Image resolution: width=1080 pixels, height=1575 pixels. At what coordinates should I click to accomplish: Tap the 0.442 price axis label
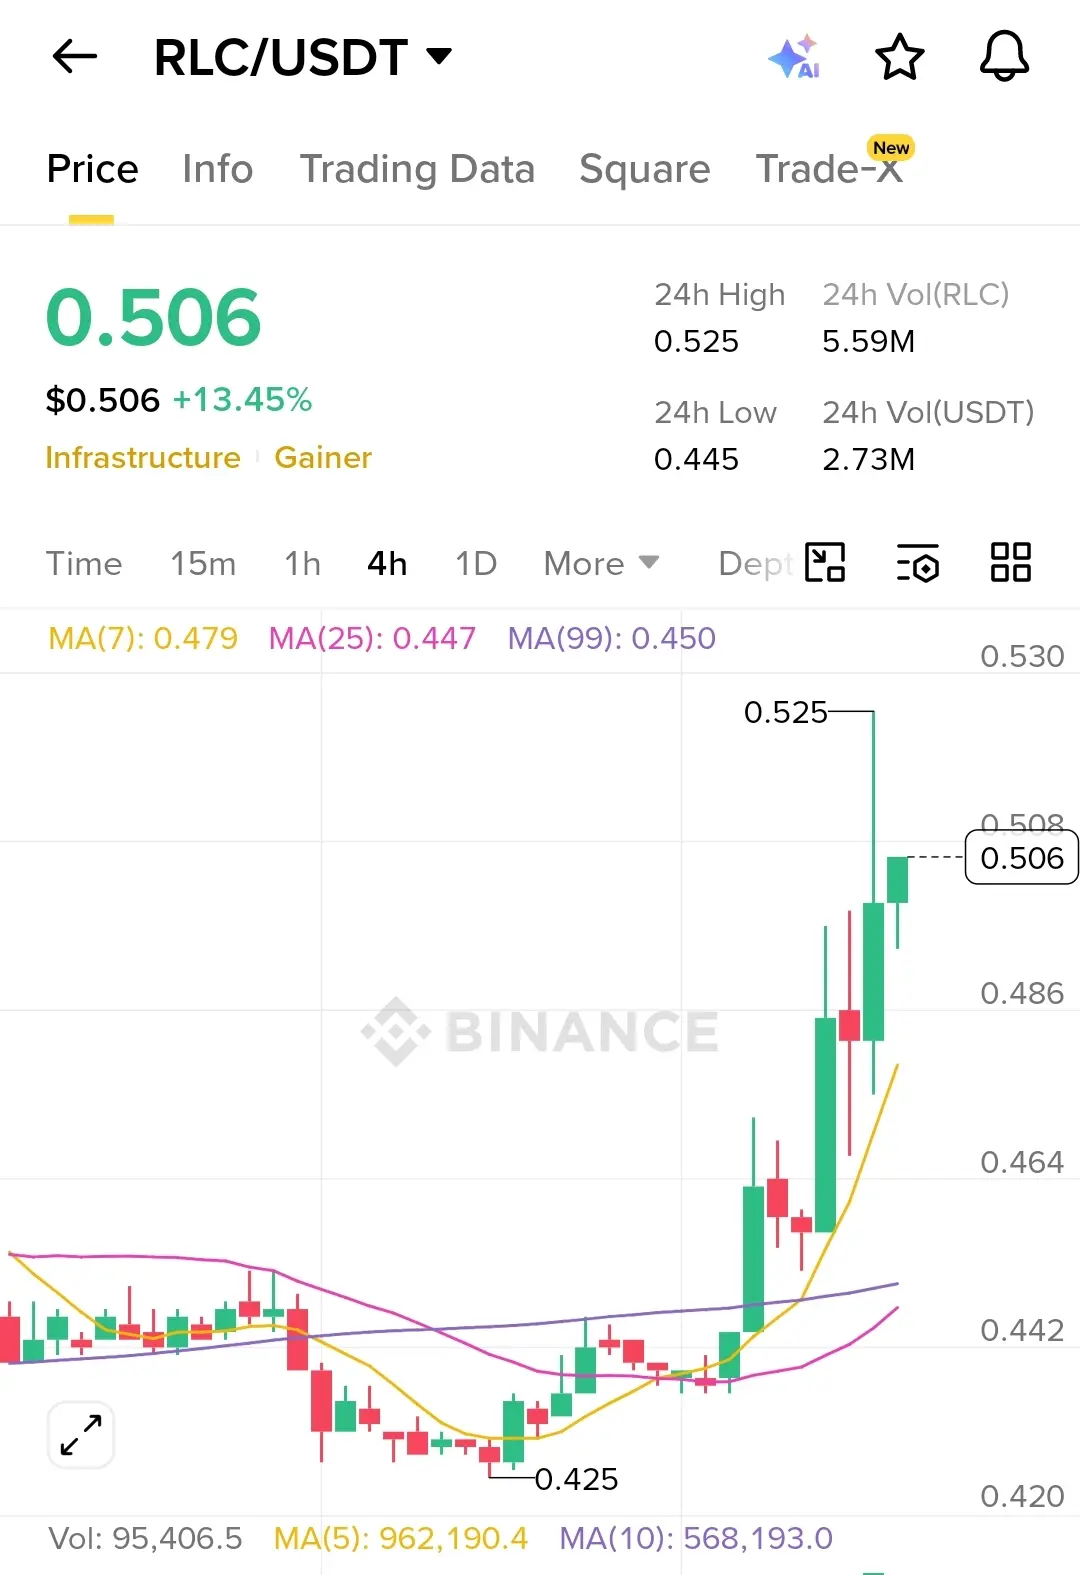[x=1022, y=1330]
